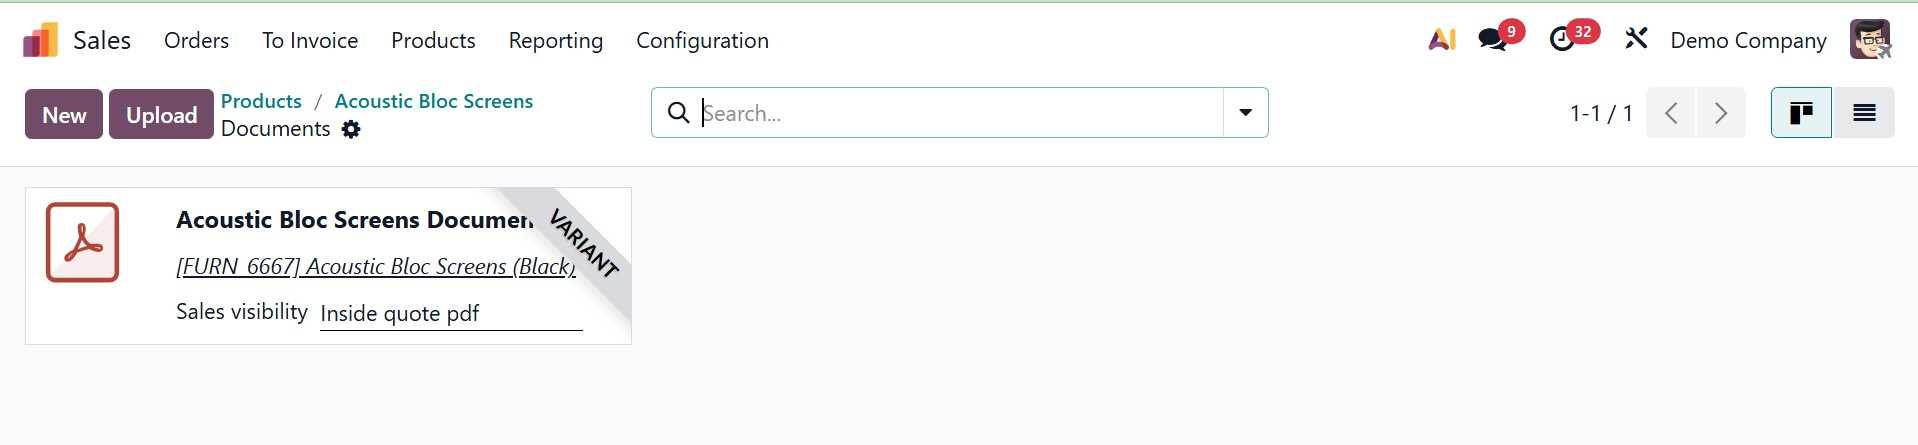Image resolution: width=1918 pixels, height=445 pixels.
Task: Open the activities clock icon
Action: click(1561, 40)
